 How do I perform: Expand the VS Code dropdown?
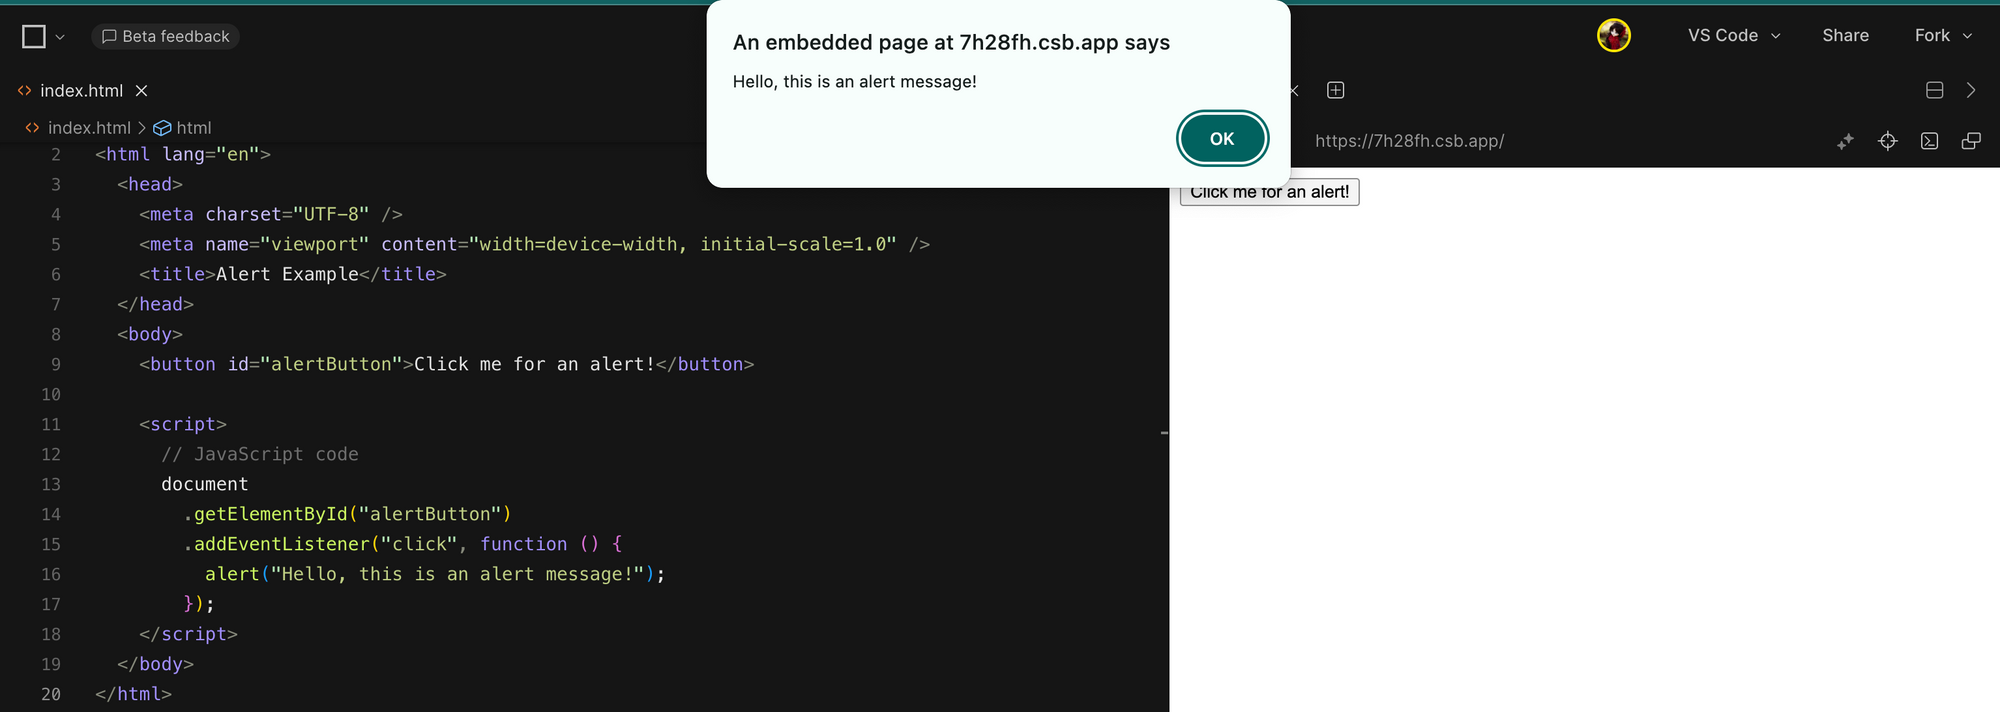[1734, 36]
